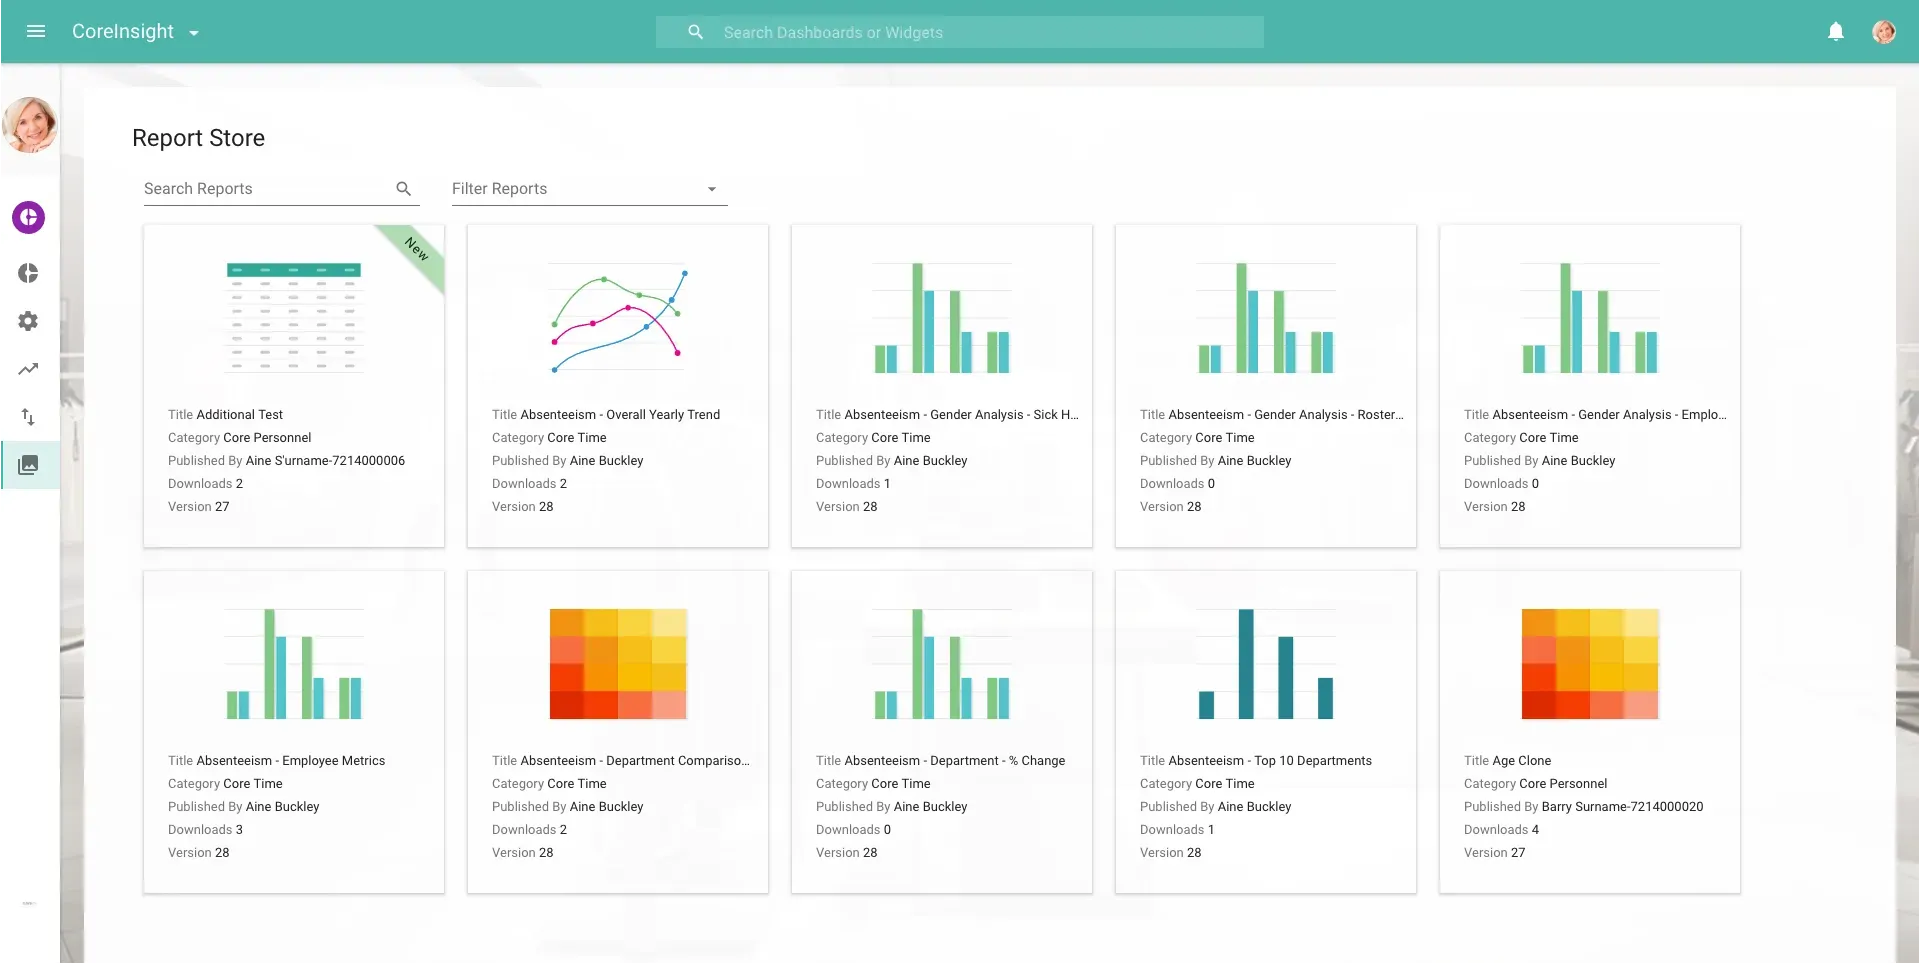1919x964 pixels.
Task: Open notifications via the bell icon
Action: click(x=1836, y=31)
